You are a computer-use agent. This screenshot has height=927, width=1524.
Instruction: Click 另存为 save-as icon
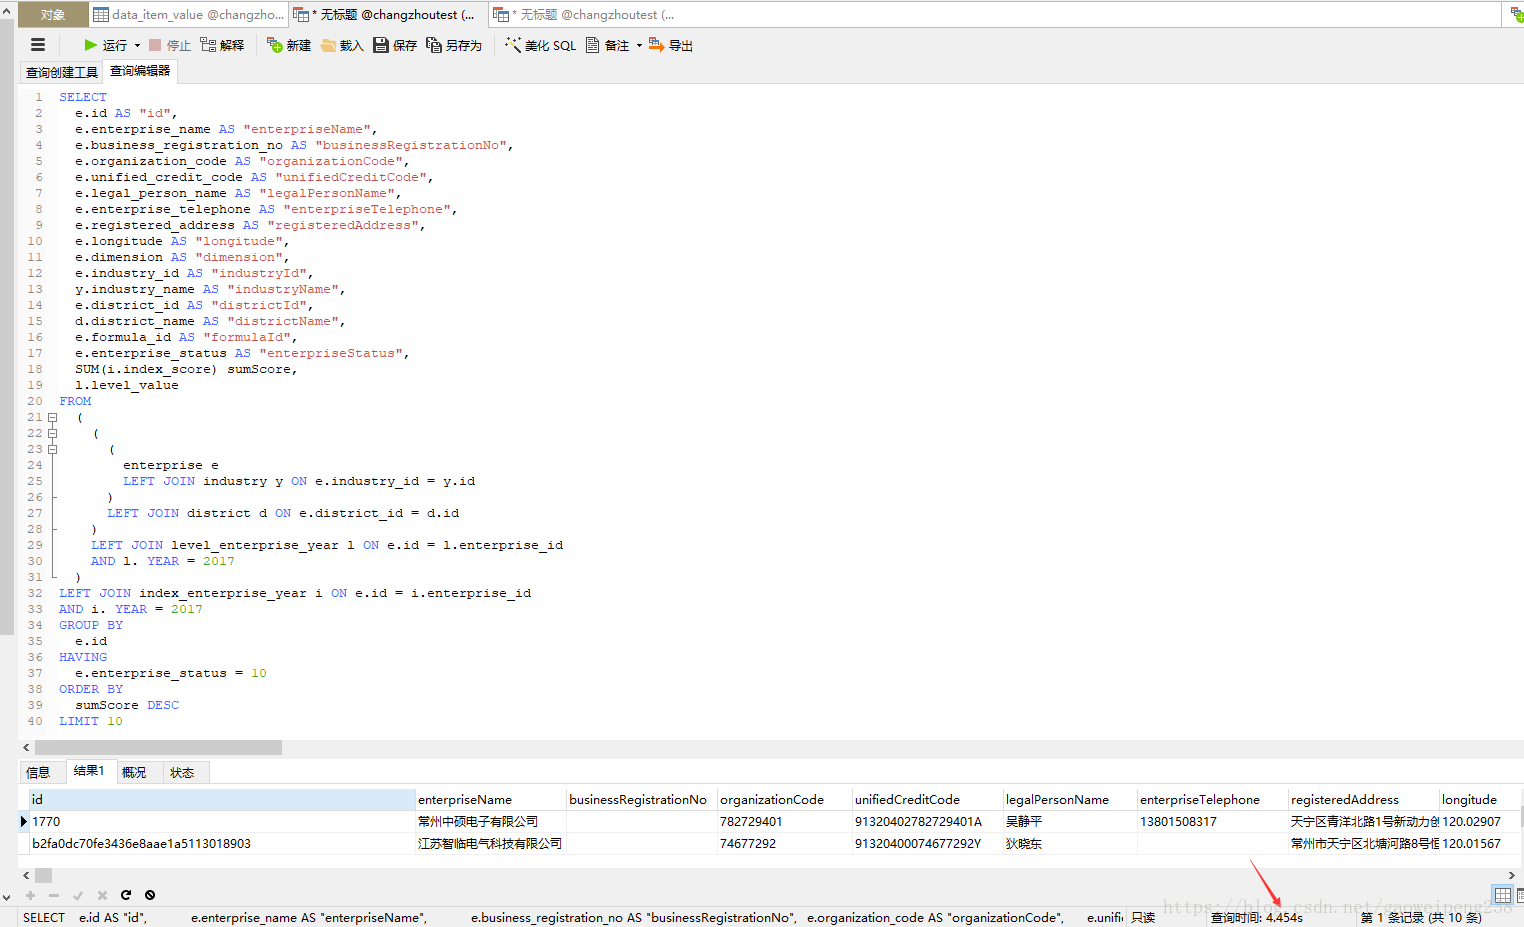[x=434, y=45]
